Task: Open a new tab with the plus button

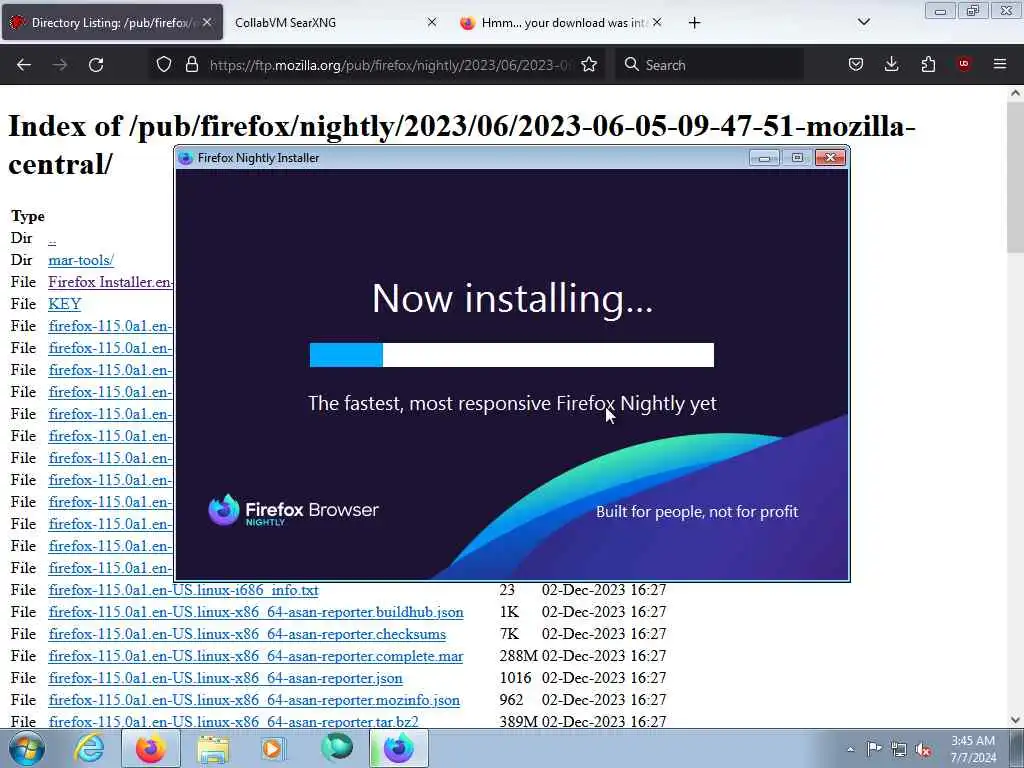Action: click(694, 23)
